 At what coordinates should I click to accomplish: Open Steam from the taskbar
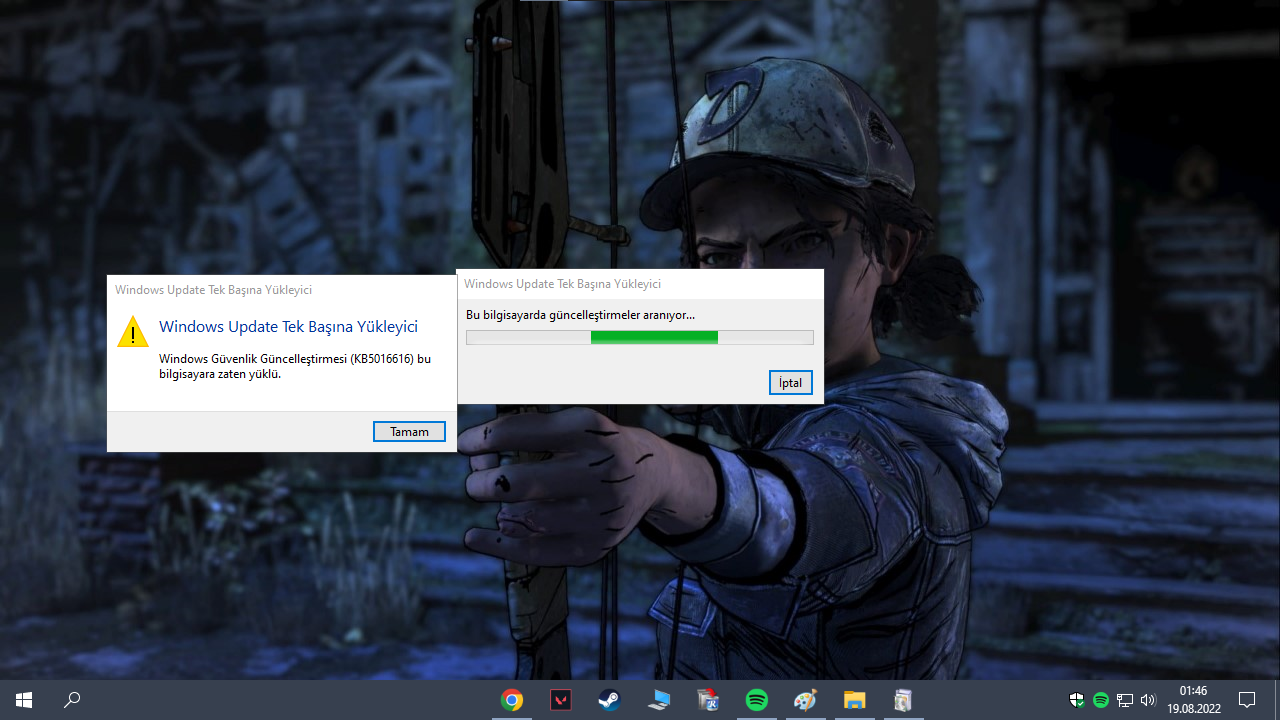610,700
